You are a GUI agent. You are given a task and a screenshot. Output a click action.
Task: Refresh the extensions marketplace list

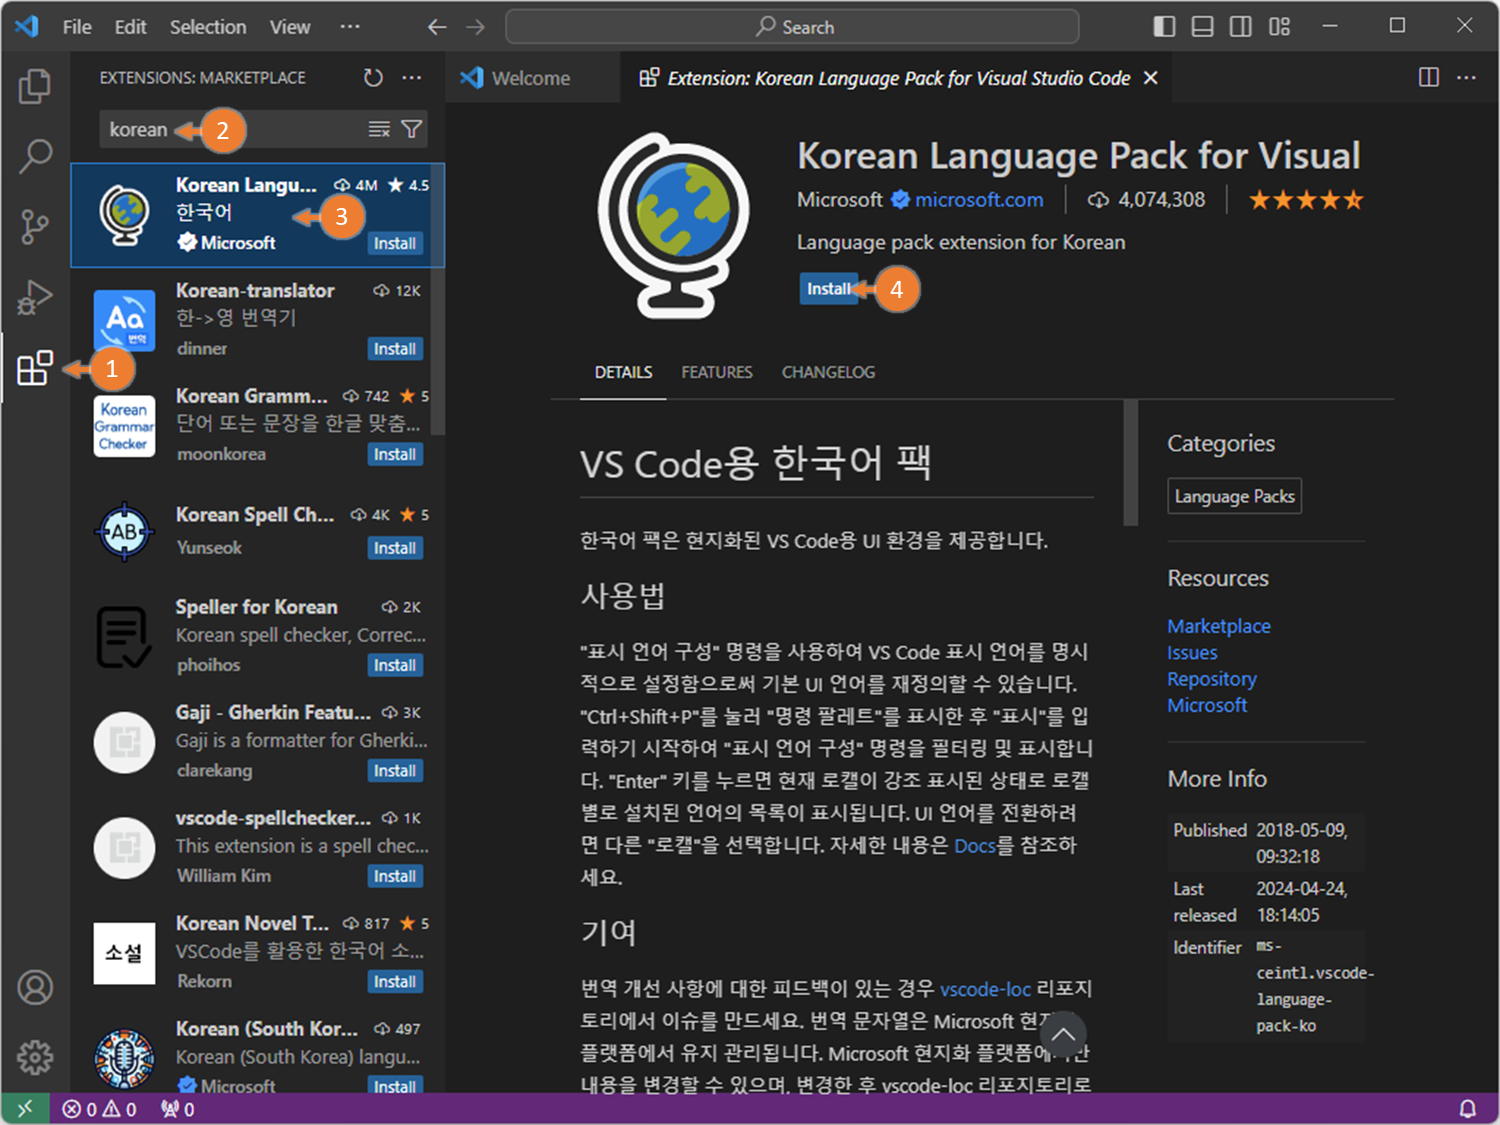(x=373, y=78)
